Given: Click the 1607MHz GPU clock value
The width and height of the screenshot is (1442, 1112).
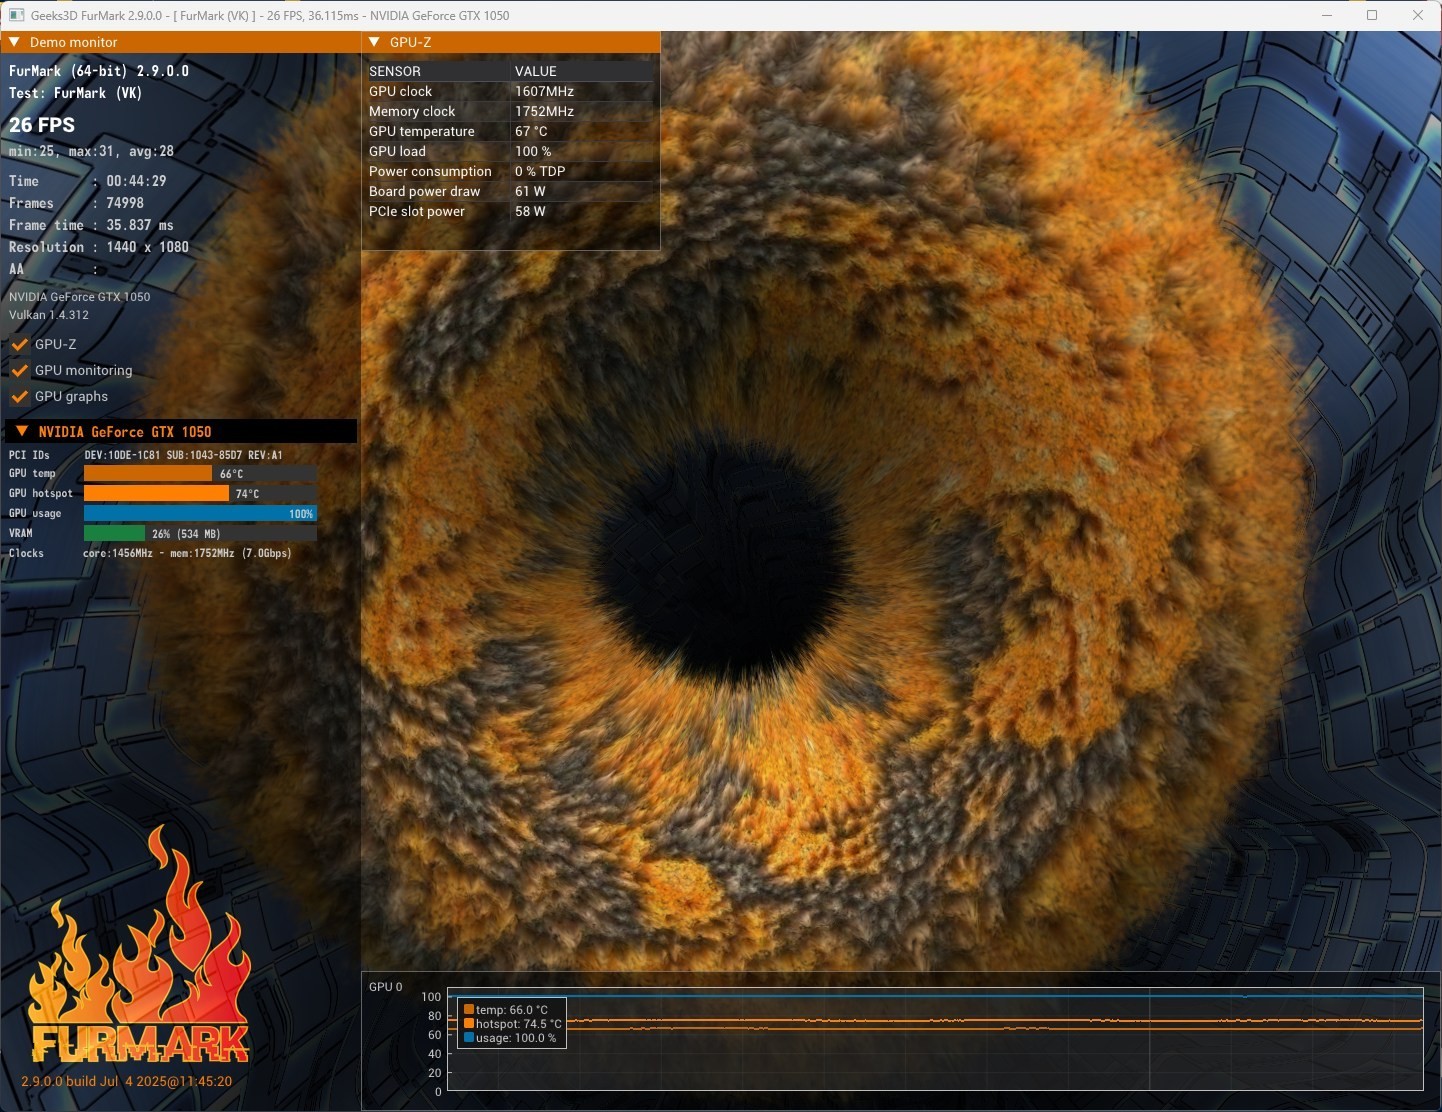Looking at the screenshot, I should [545, 91].
